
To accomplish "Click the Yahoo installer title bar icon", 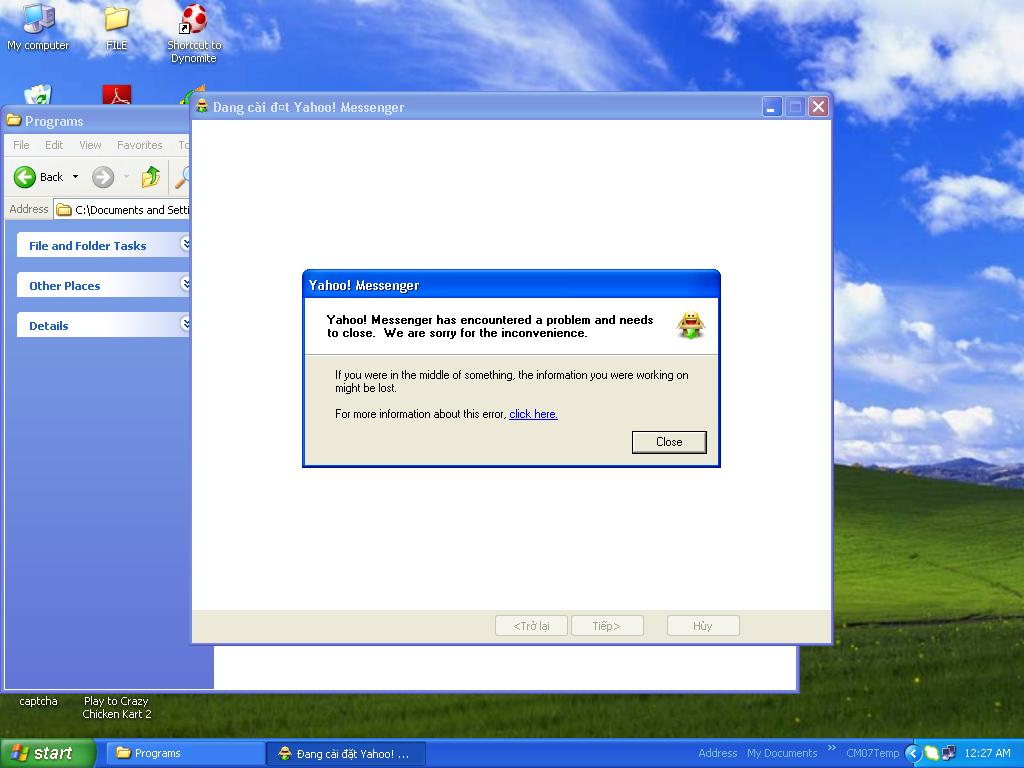I will click(202, 106).
